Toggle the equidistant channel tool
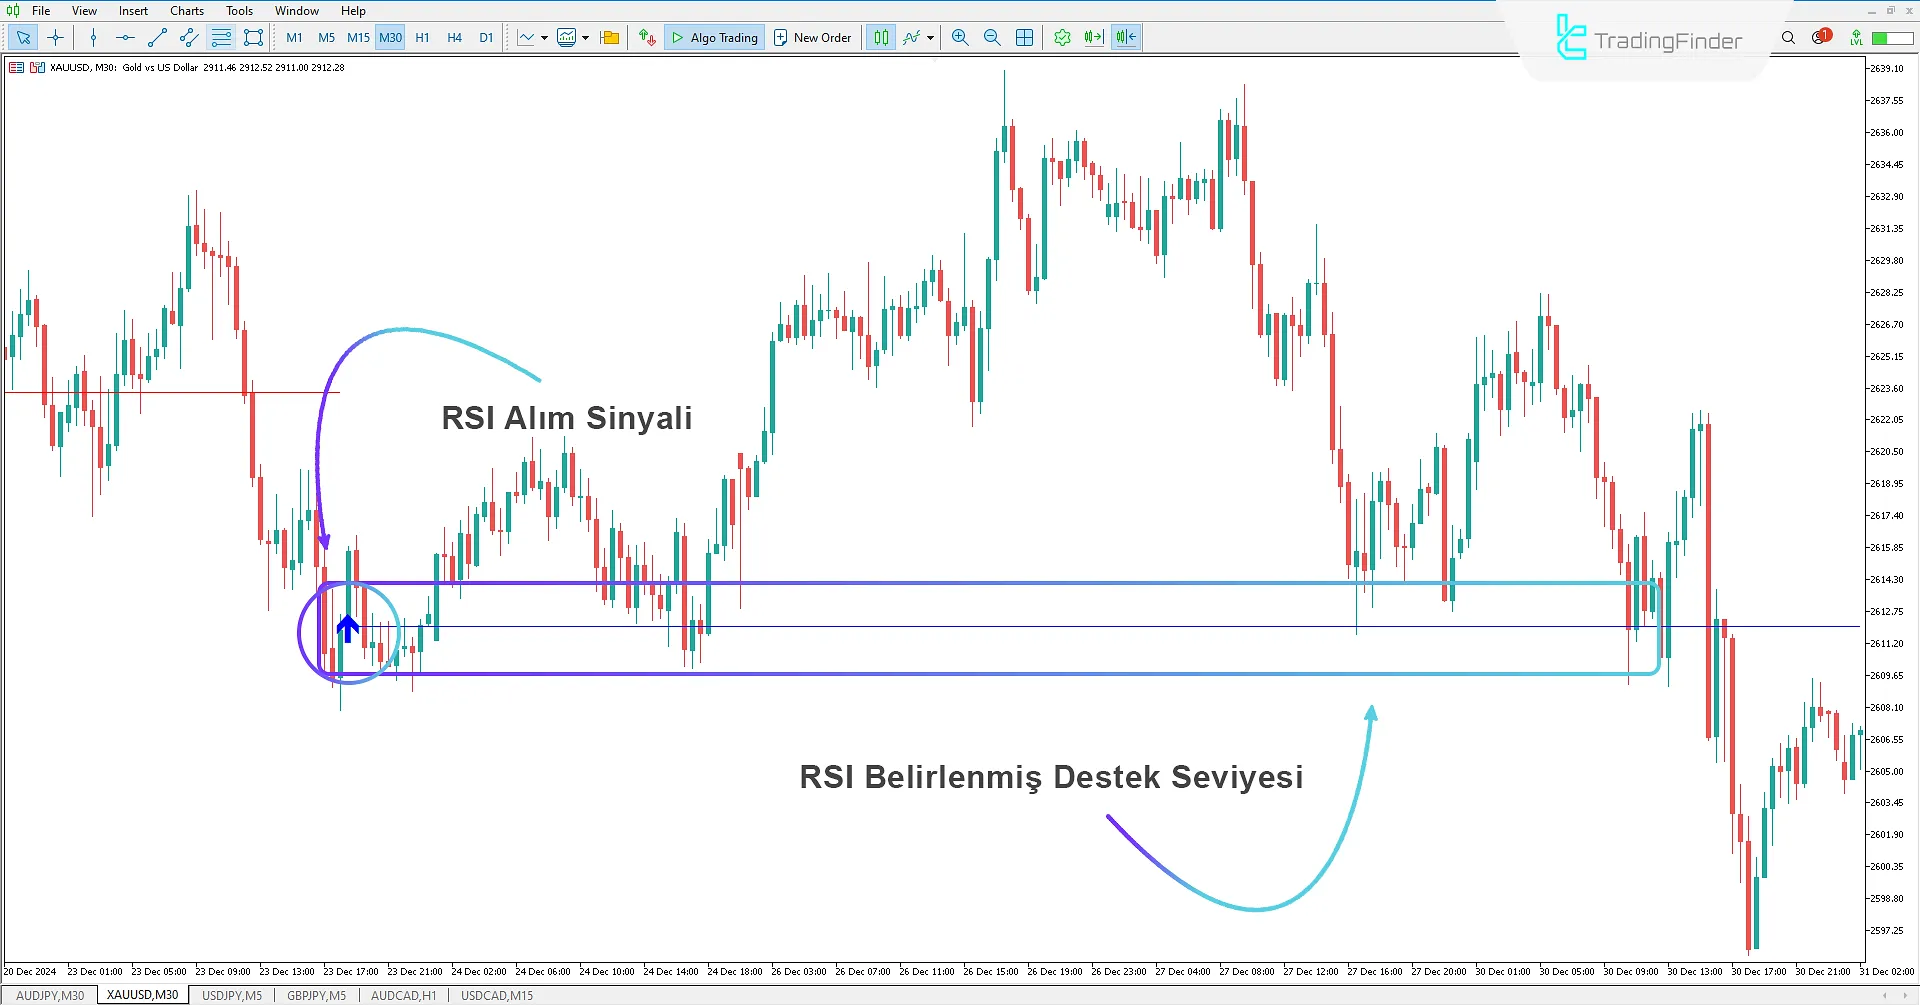The width and height of the screenshot is (1920, 1005). point(188,37)
